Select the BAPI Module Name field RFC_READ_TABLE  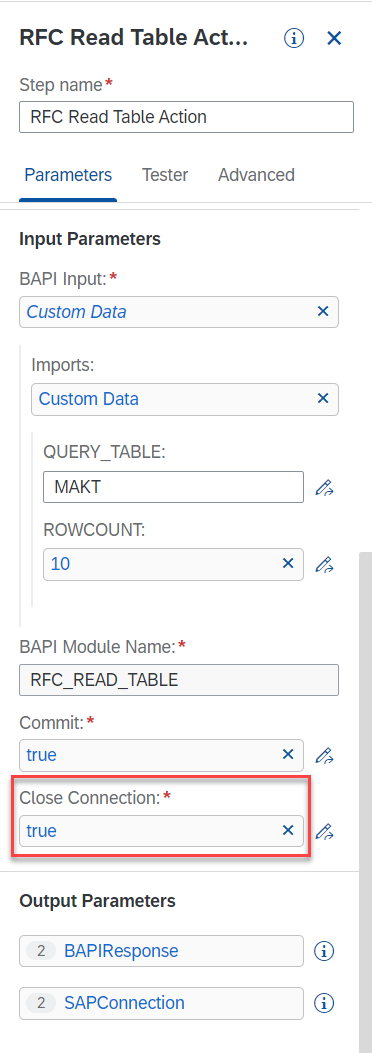179,680
